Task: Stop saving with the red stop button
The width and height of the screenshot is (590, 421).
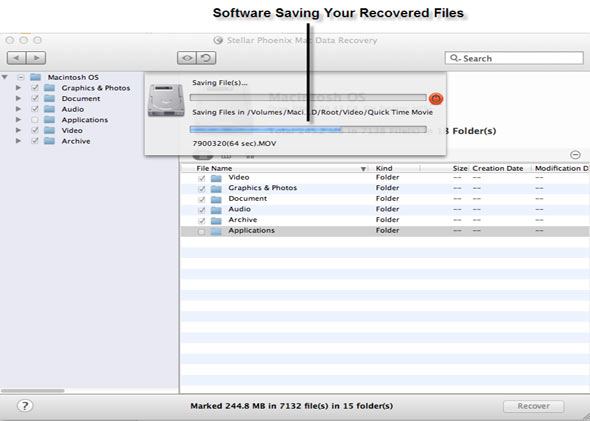Action: pos(436,99)
